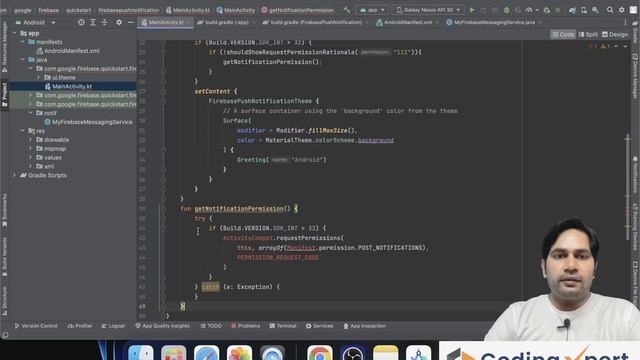The height and width of the screenshot is (360, 640).
Task: Open the Profiler tool window
Action: [x=80, y=326]
